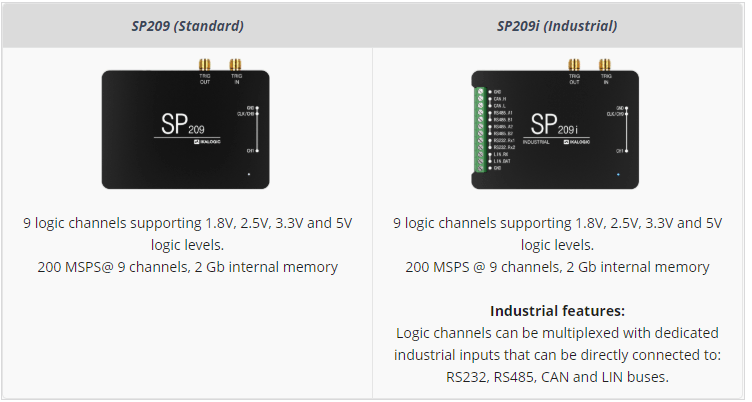The image size is (752, 402).
Task: Click TRIG OUT connector on SP209i
Action: point(574,66)
